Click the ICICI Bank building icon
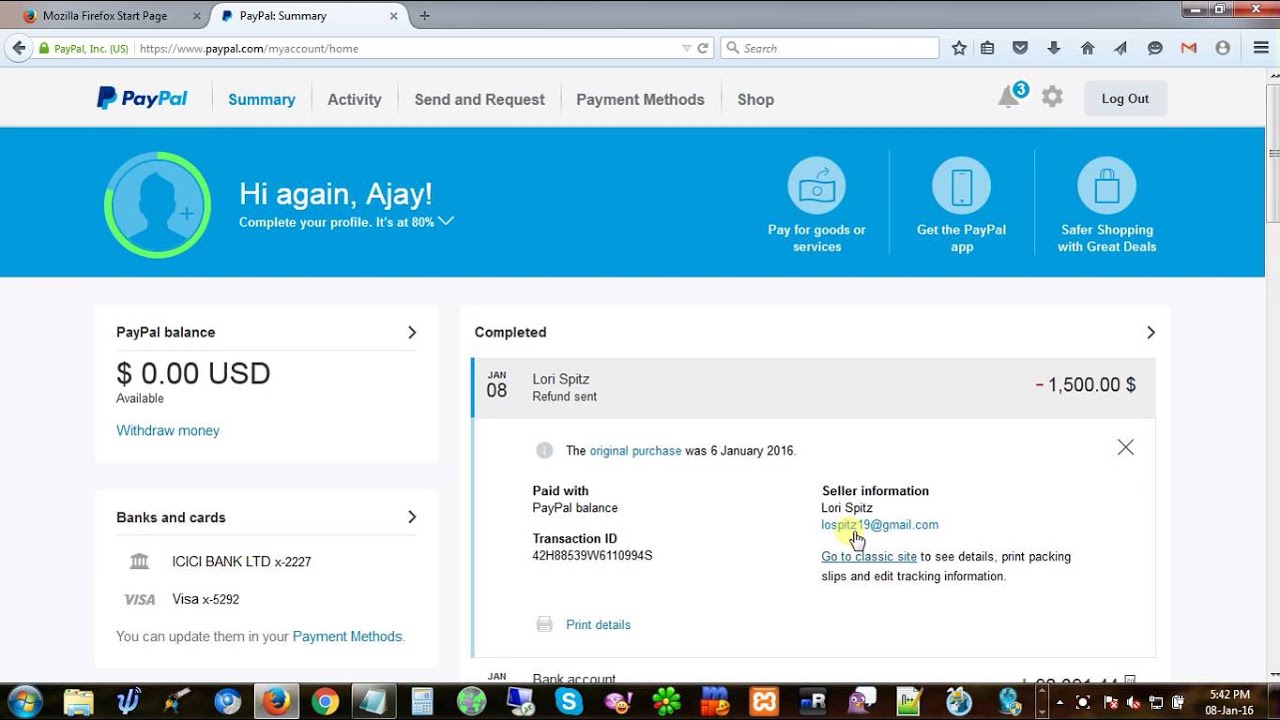Image resolution: width=1280 pixels, height=720 pixels. pyautogui.click(x=140, y=561)
